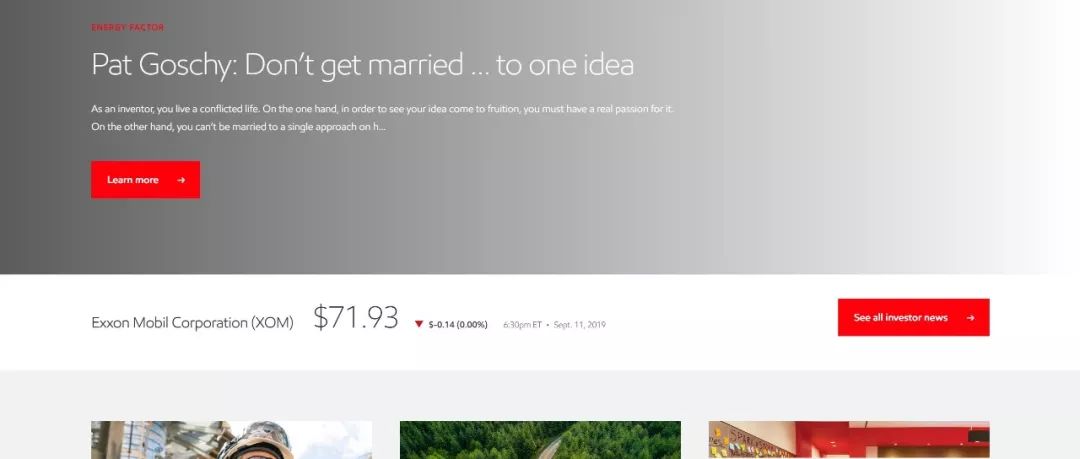Click the red Learn more button

tap(145, 180)
